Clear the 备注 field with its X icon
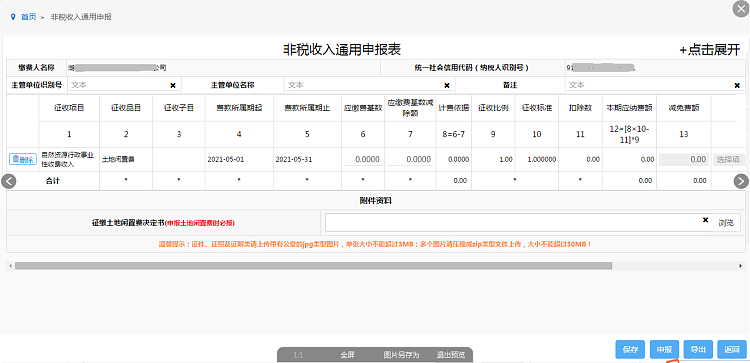This screenshot has height=363, width=750. [x=737, y=85]
